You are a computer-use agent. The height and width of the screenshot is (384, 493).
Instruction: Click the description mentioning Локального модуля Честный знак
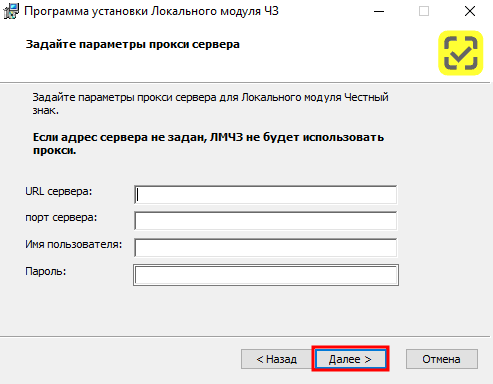[x=210, y=104]
